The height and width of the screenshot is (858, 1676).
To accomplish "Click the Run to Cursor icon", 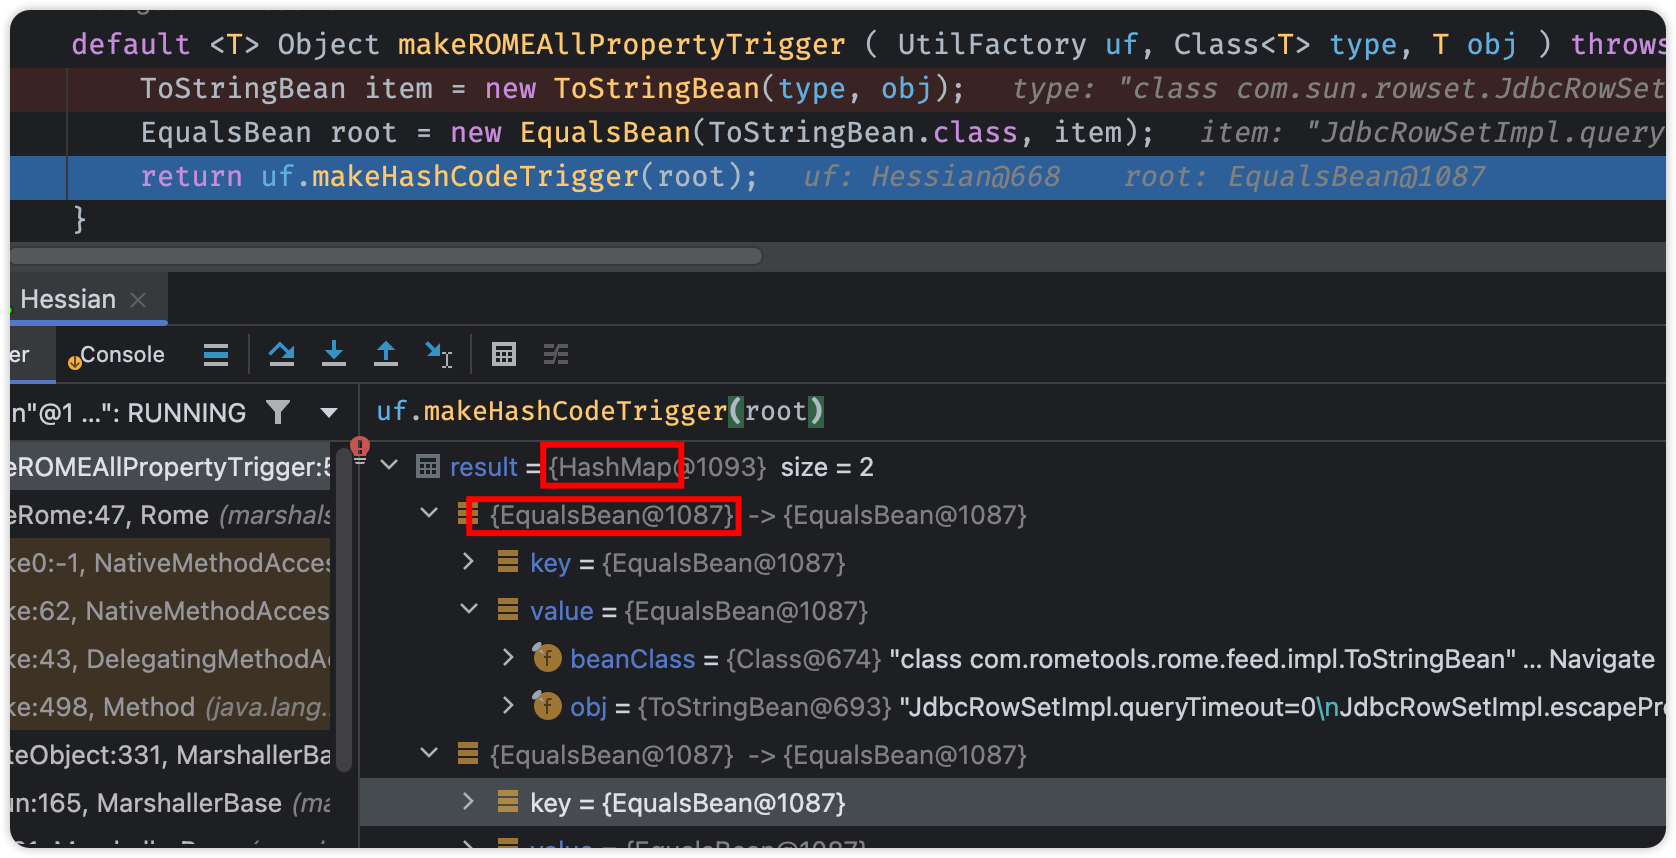I will coord(439,354).
